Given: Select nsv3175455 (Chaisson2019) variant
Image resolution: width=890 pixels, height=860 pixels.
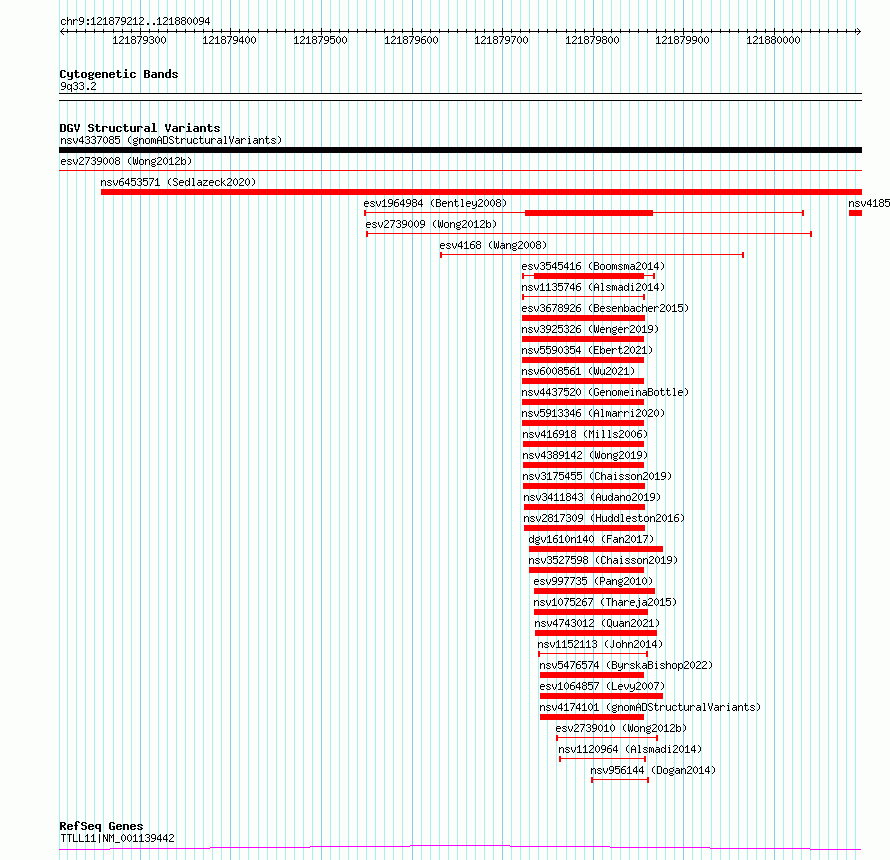Looking at the screenshot, I should [x=597, y=476].
